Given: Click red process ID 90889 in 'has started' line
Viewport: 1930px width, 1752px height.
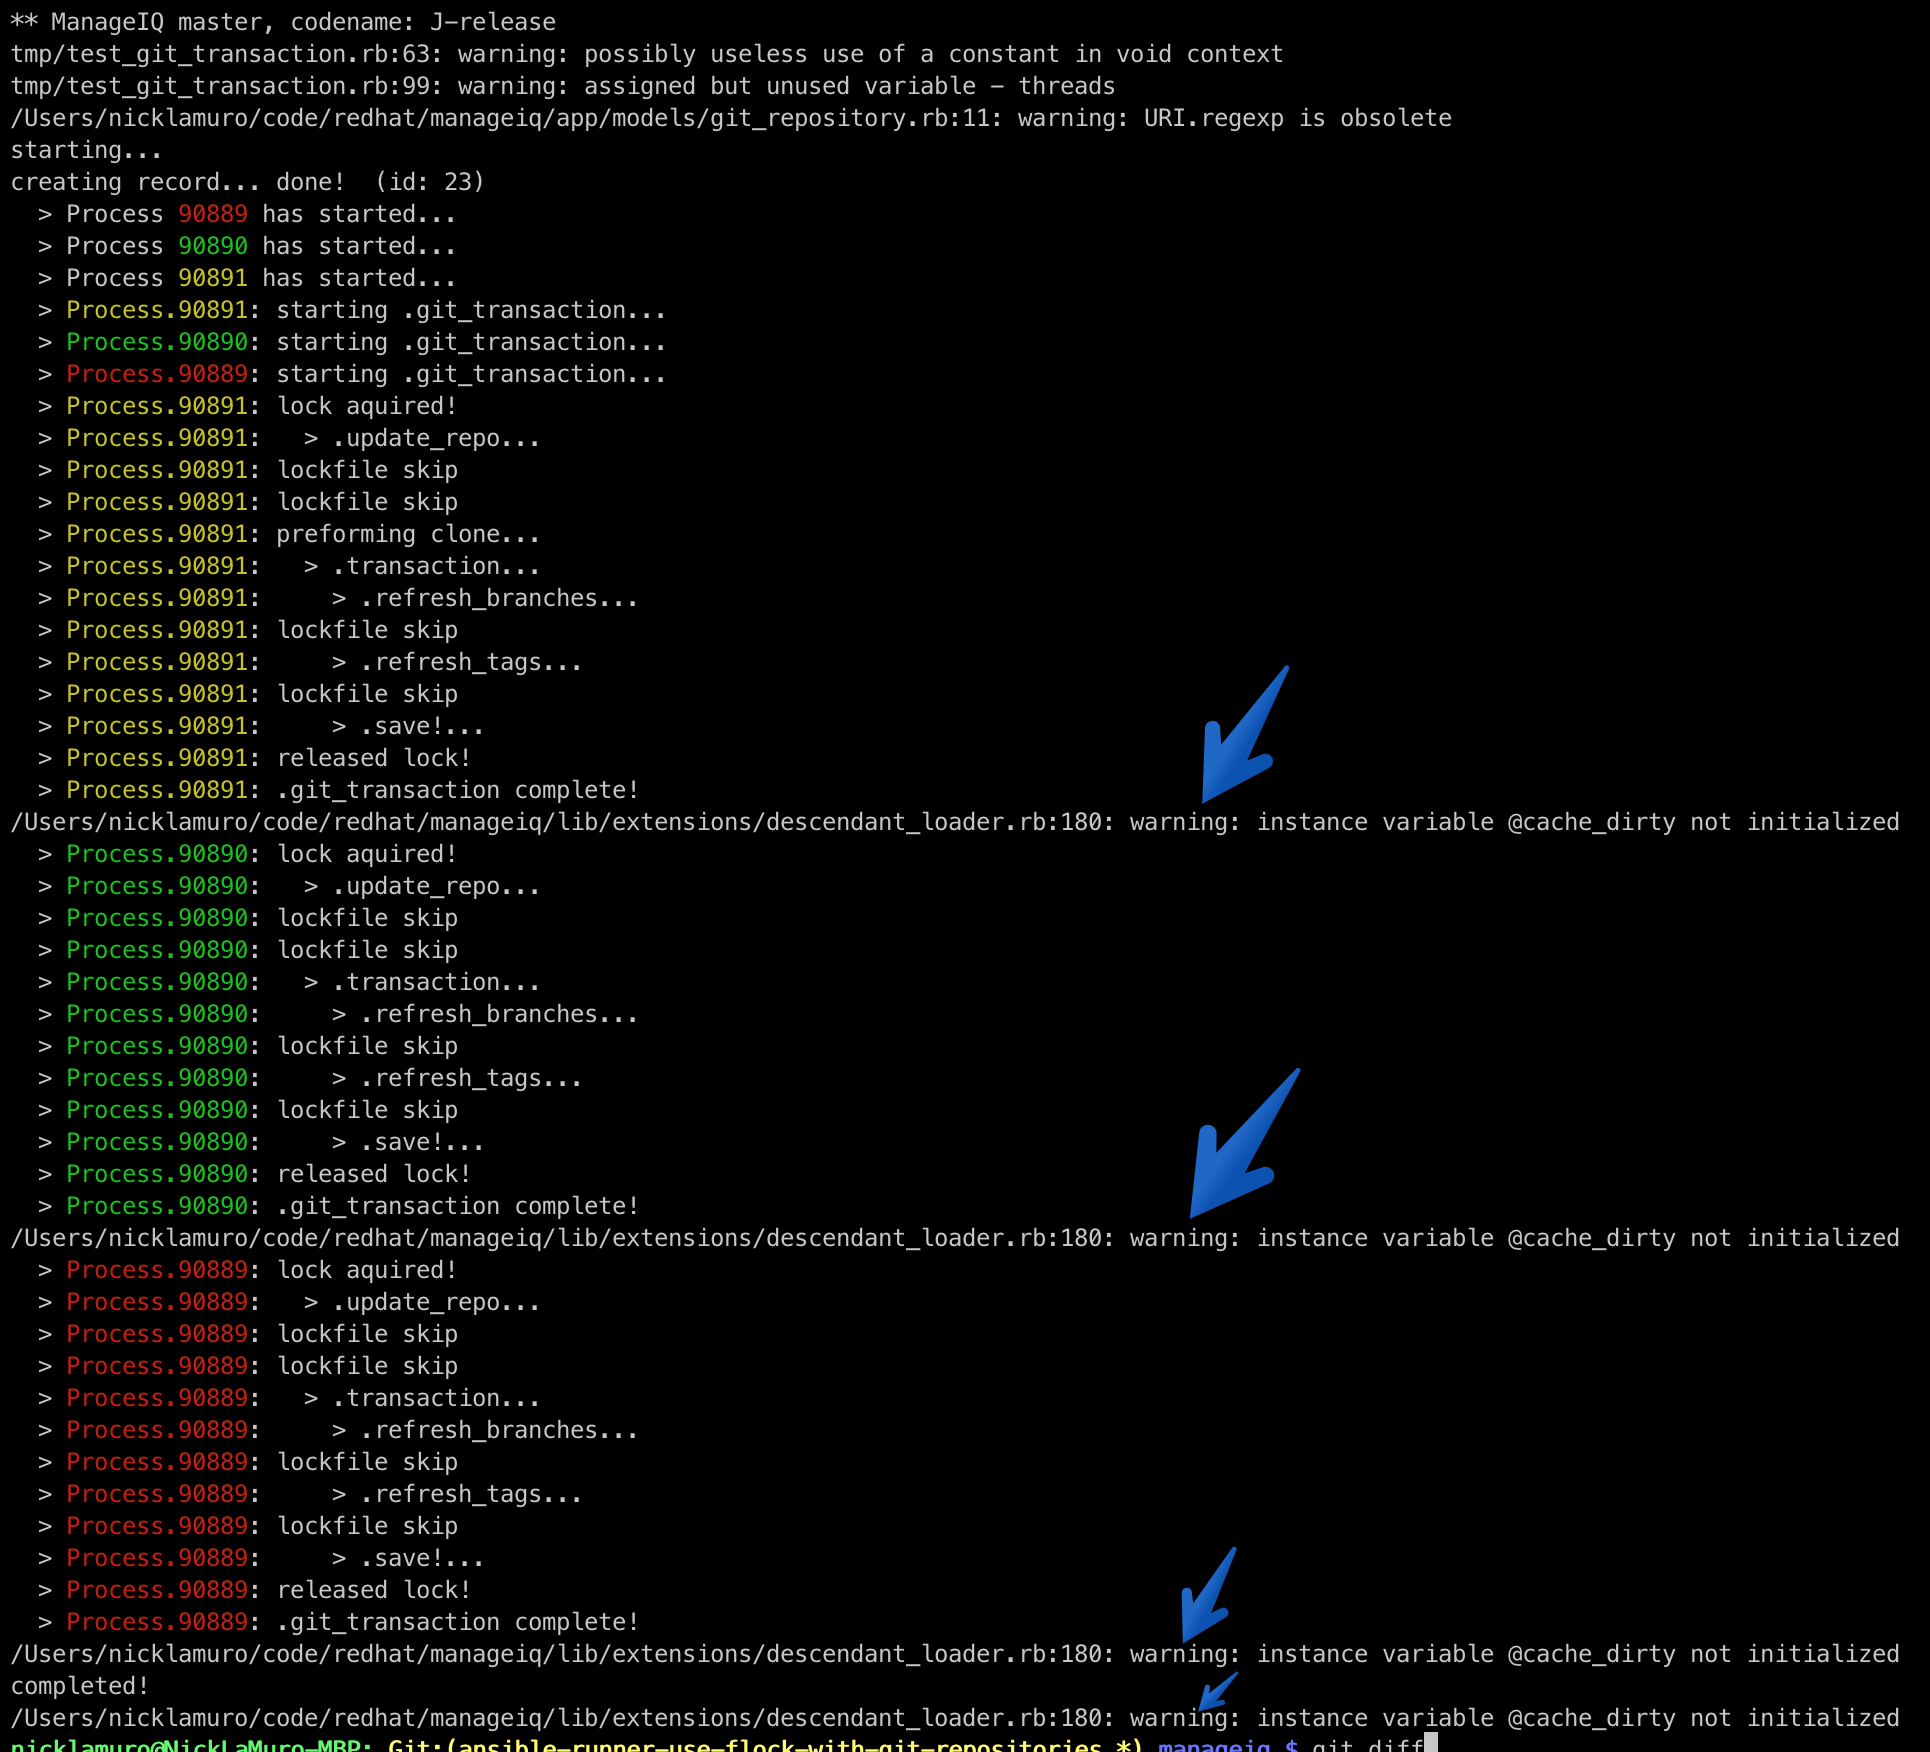Looking at the screenshot, I should tap(212, 214).
